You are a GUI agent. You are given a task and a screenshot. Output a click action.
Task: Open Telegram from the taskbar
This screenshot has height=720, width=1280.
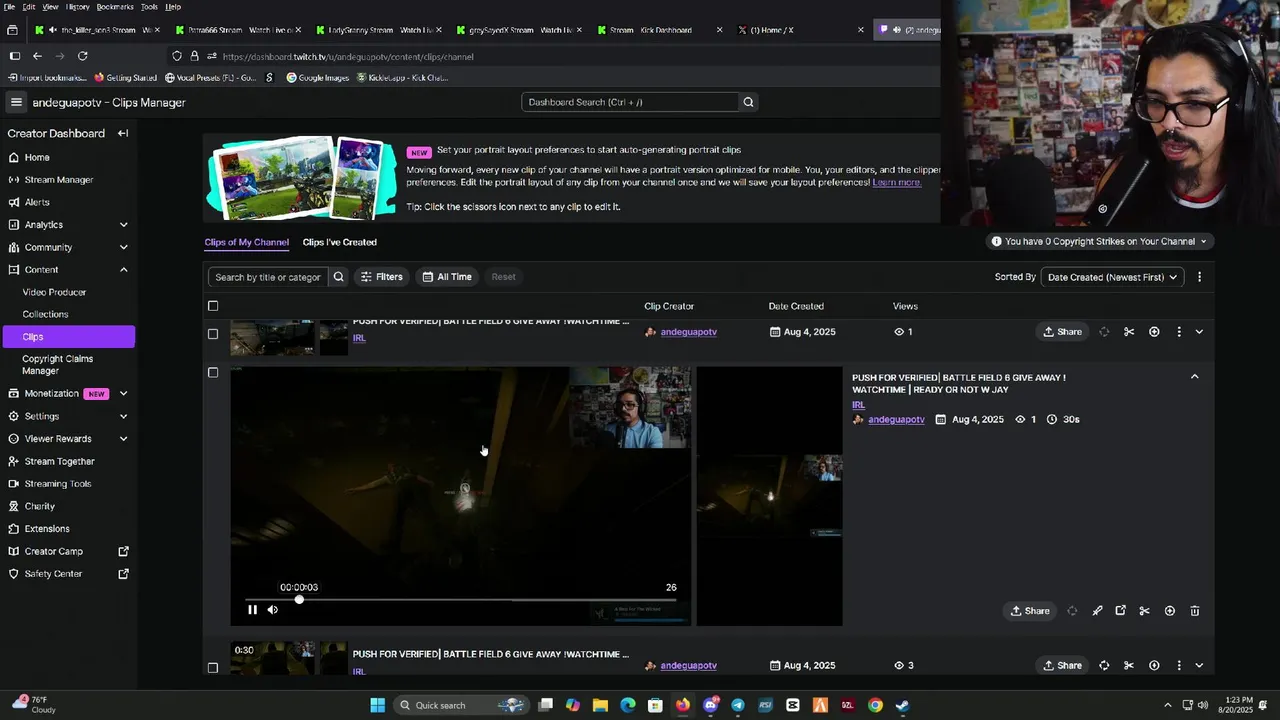pos(737,705)
